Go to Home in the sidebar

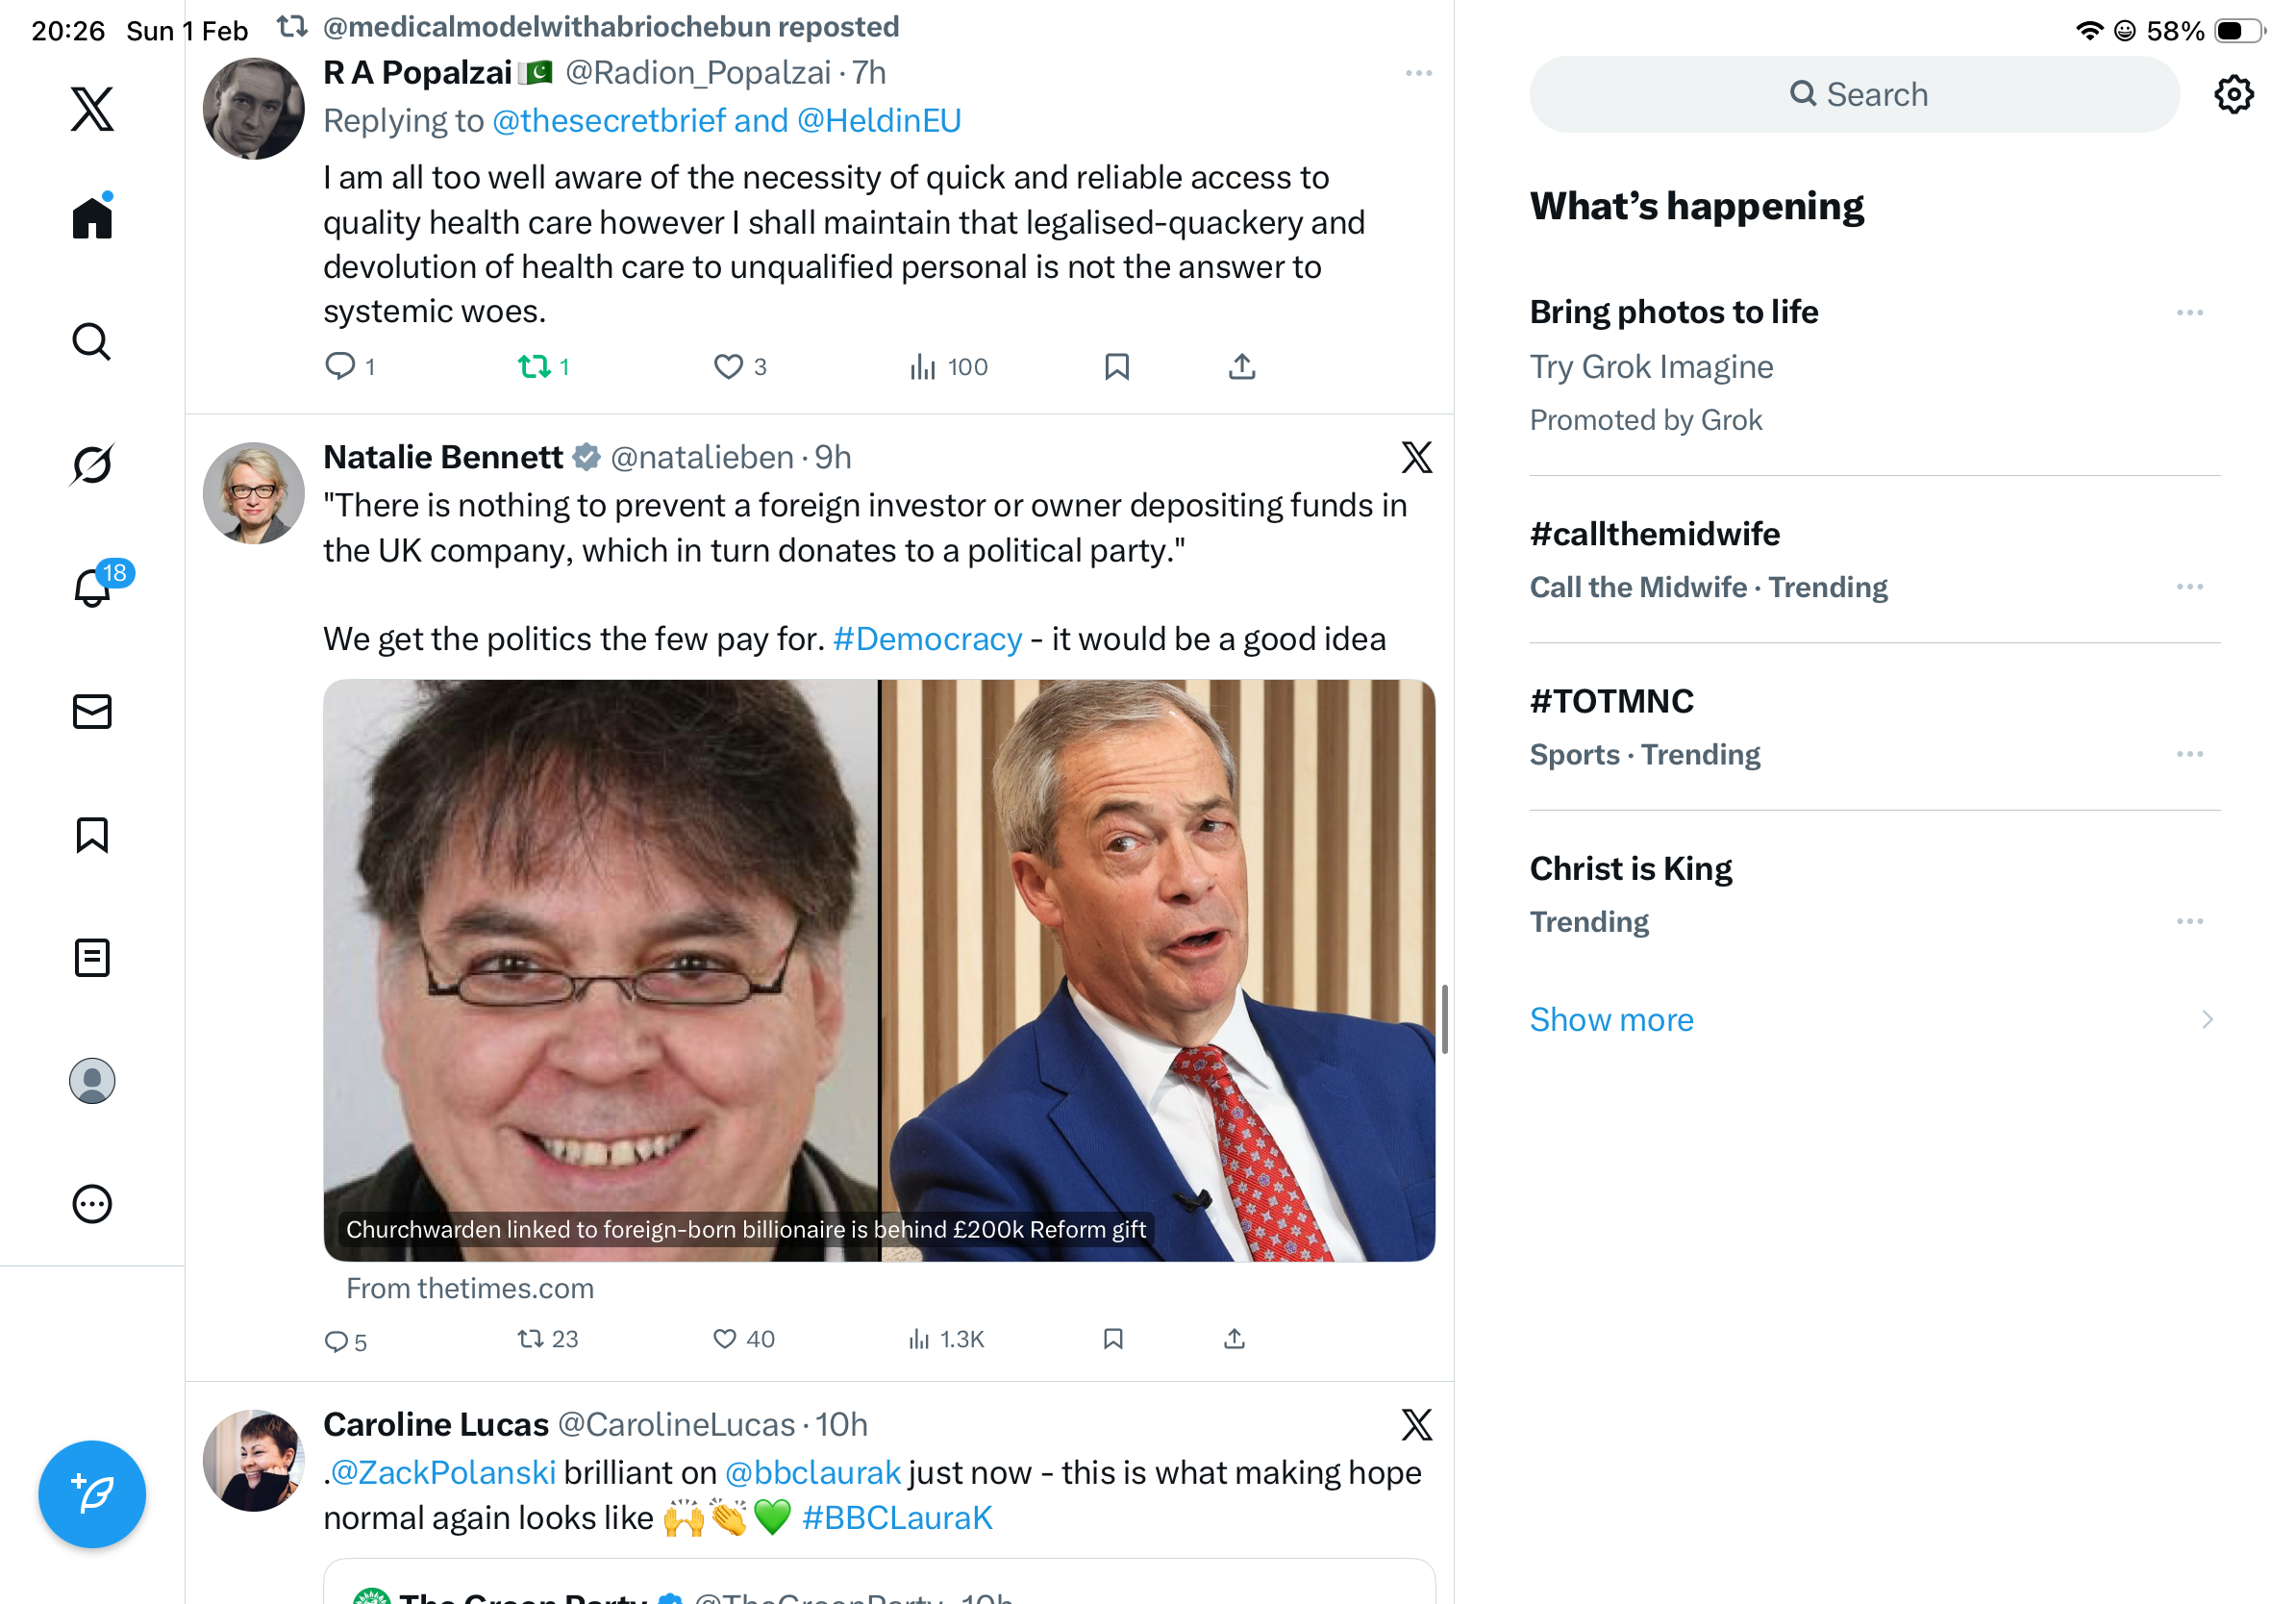[92, 217]
